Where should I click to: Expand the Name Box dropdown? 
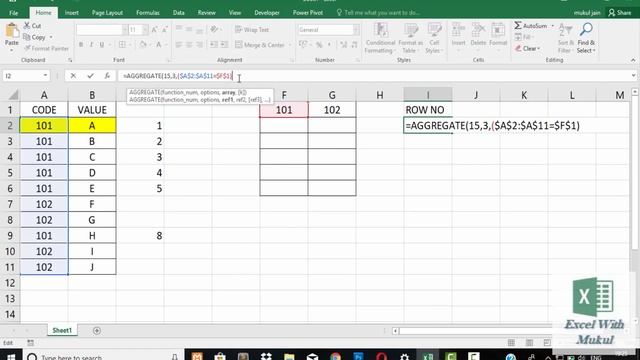pos(45,76)
